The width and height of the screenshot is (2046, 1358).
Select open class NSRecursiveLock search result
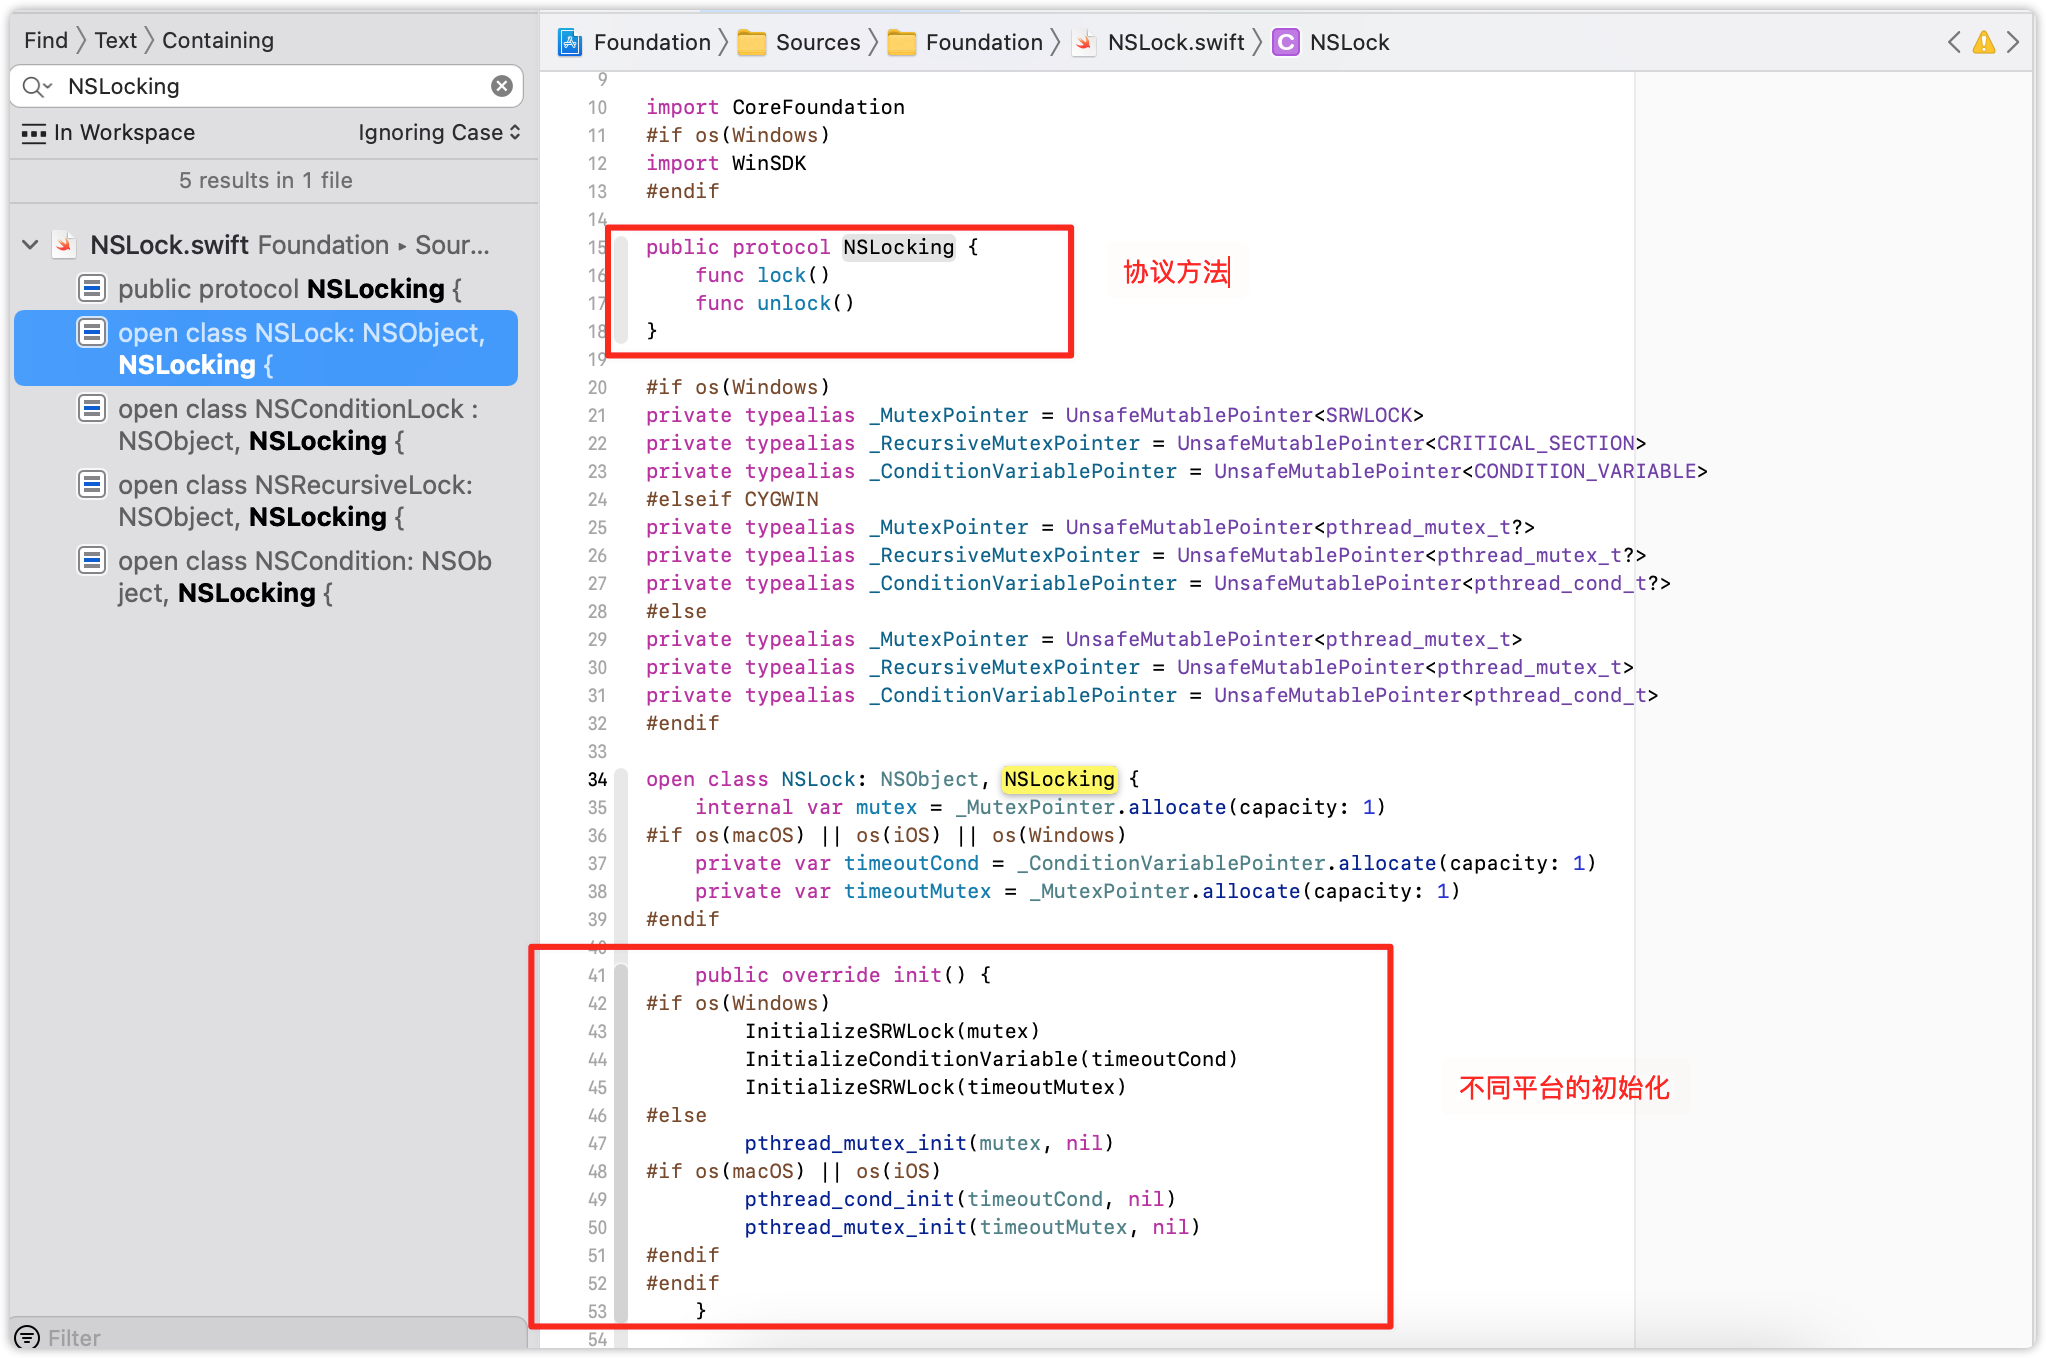(x=295, y=501)
